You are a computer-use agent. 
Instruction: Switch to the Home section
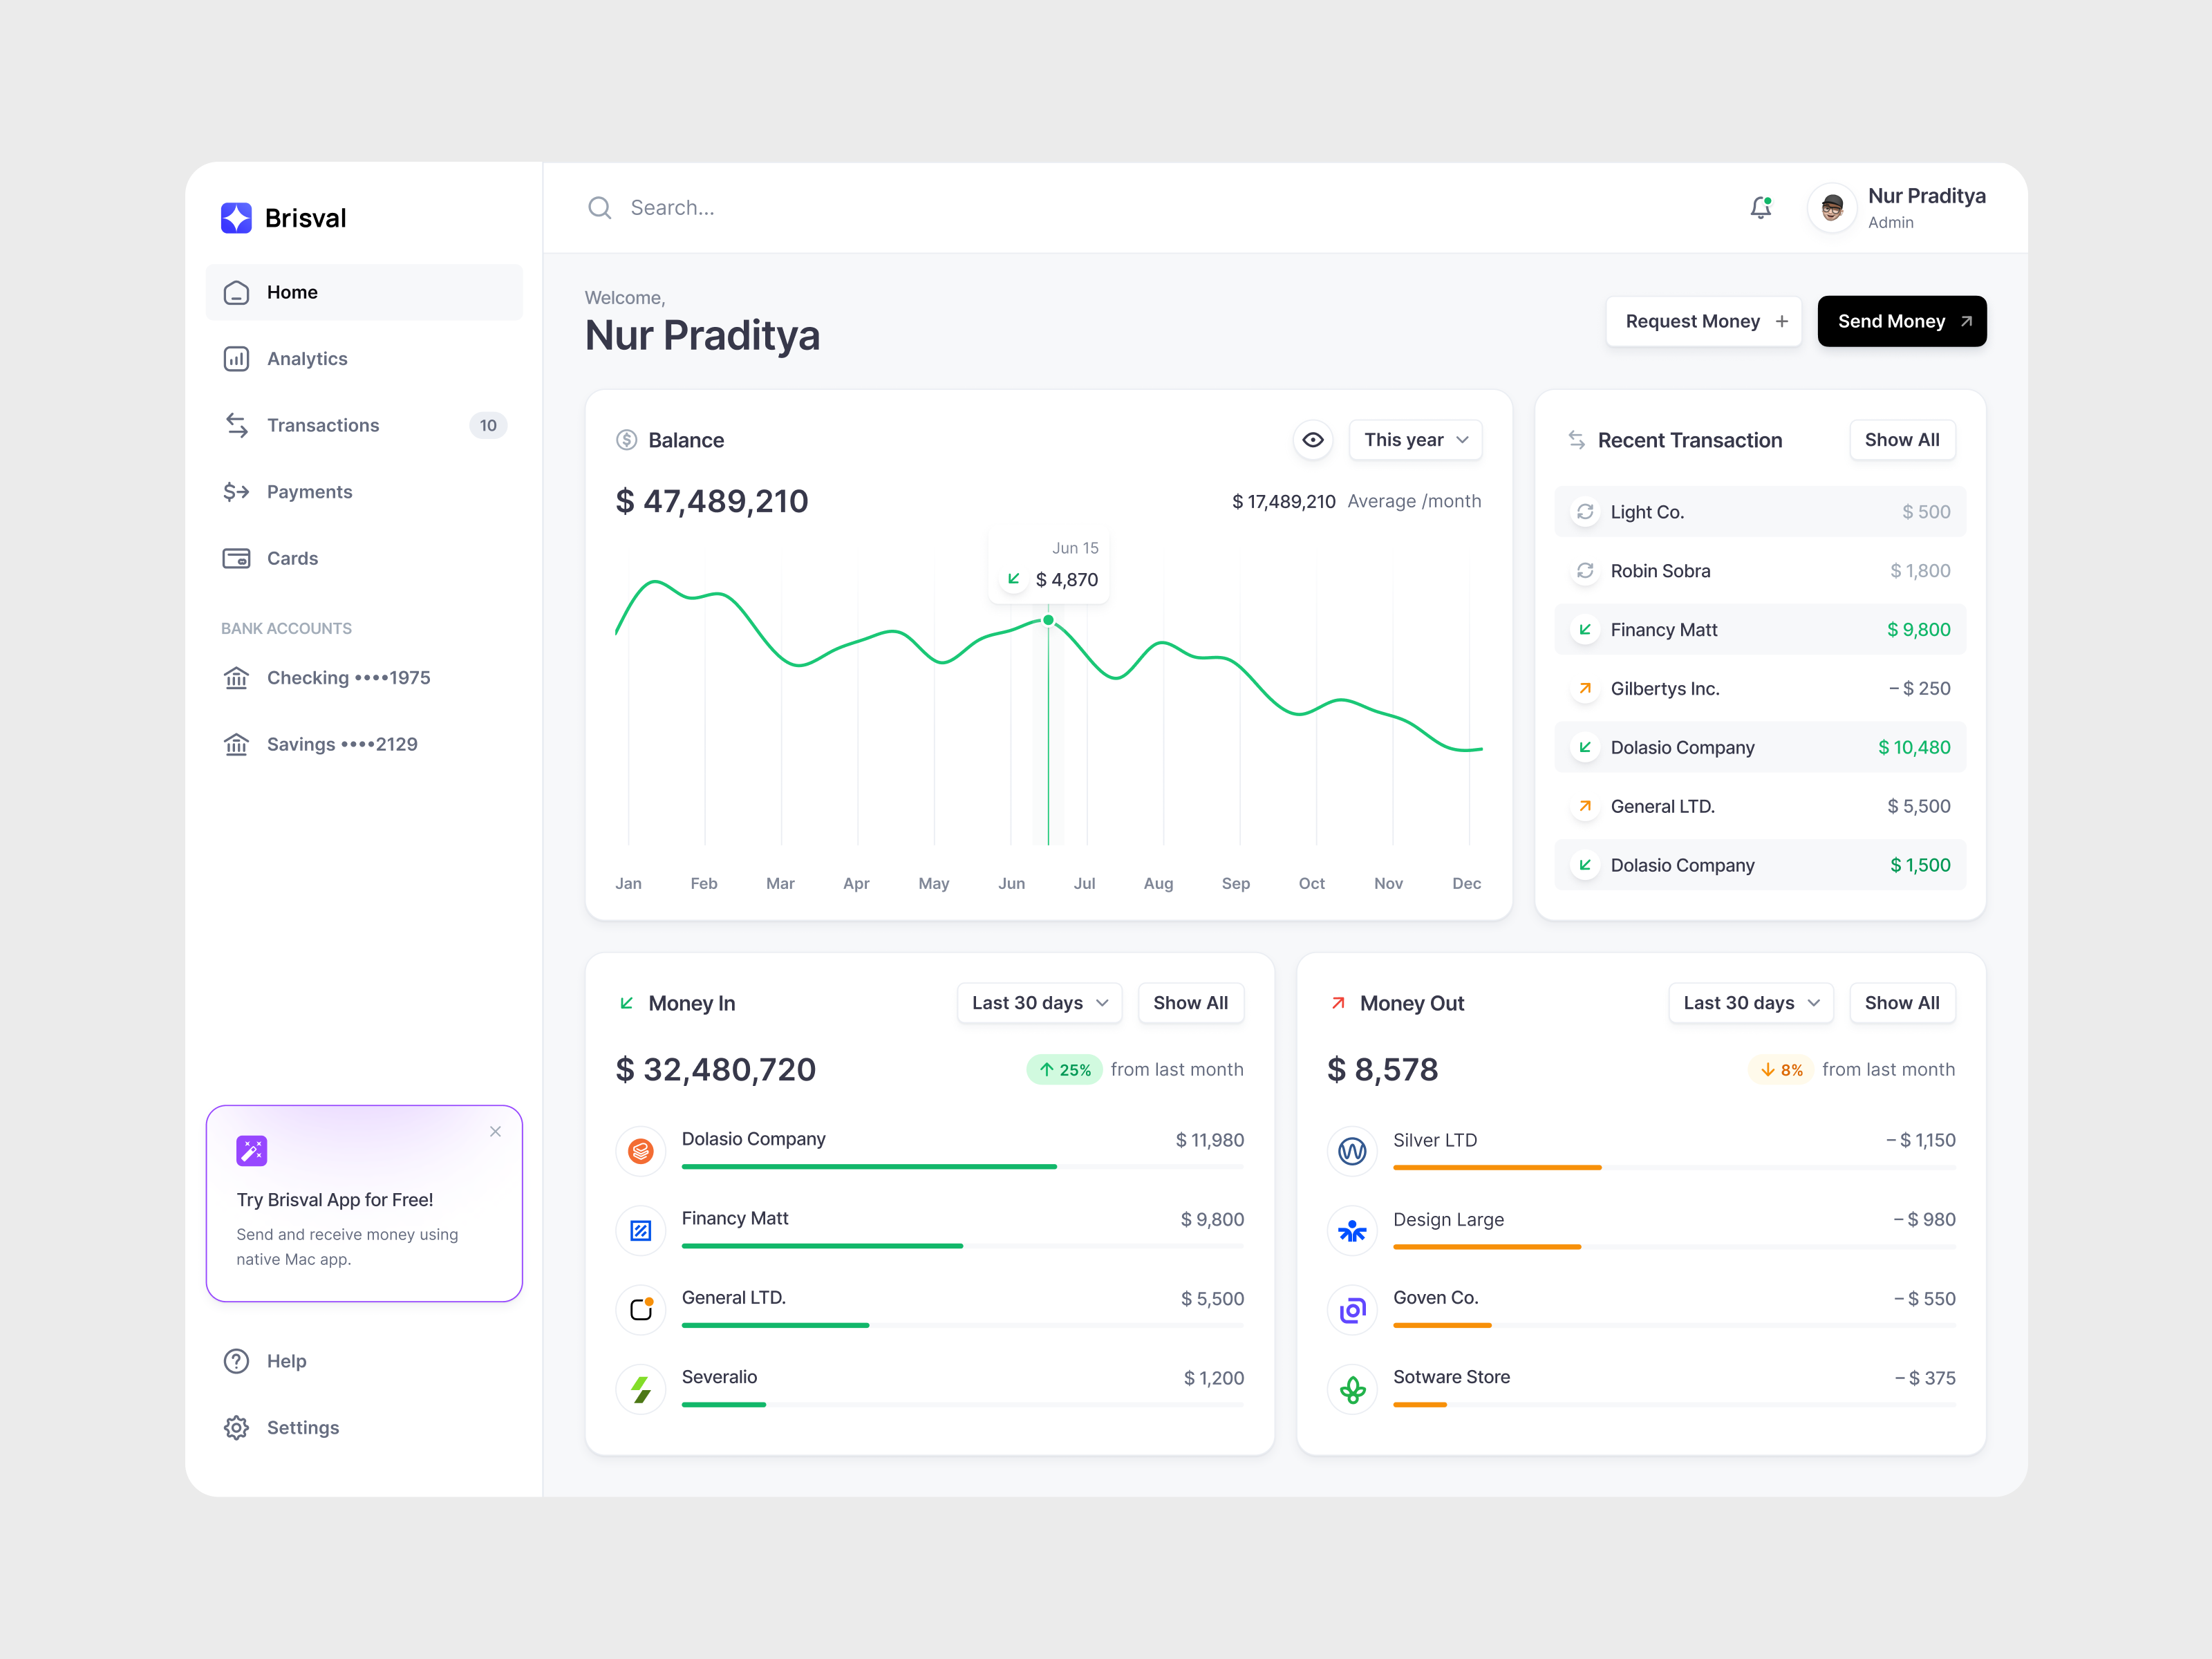point(292,291)
